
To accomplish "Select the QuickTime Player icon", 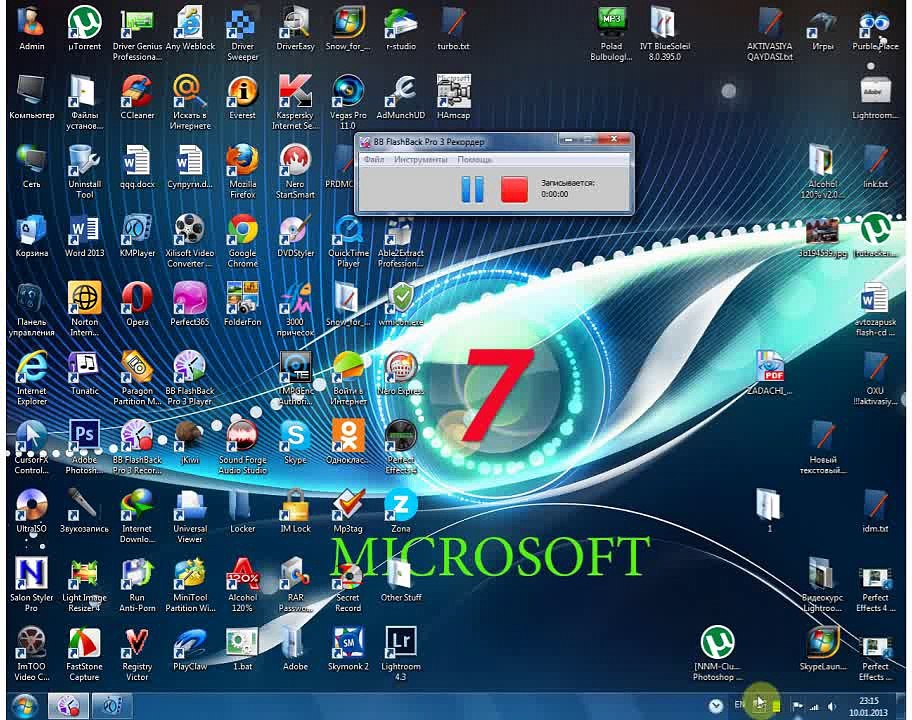I will click(348, 241).
